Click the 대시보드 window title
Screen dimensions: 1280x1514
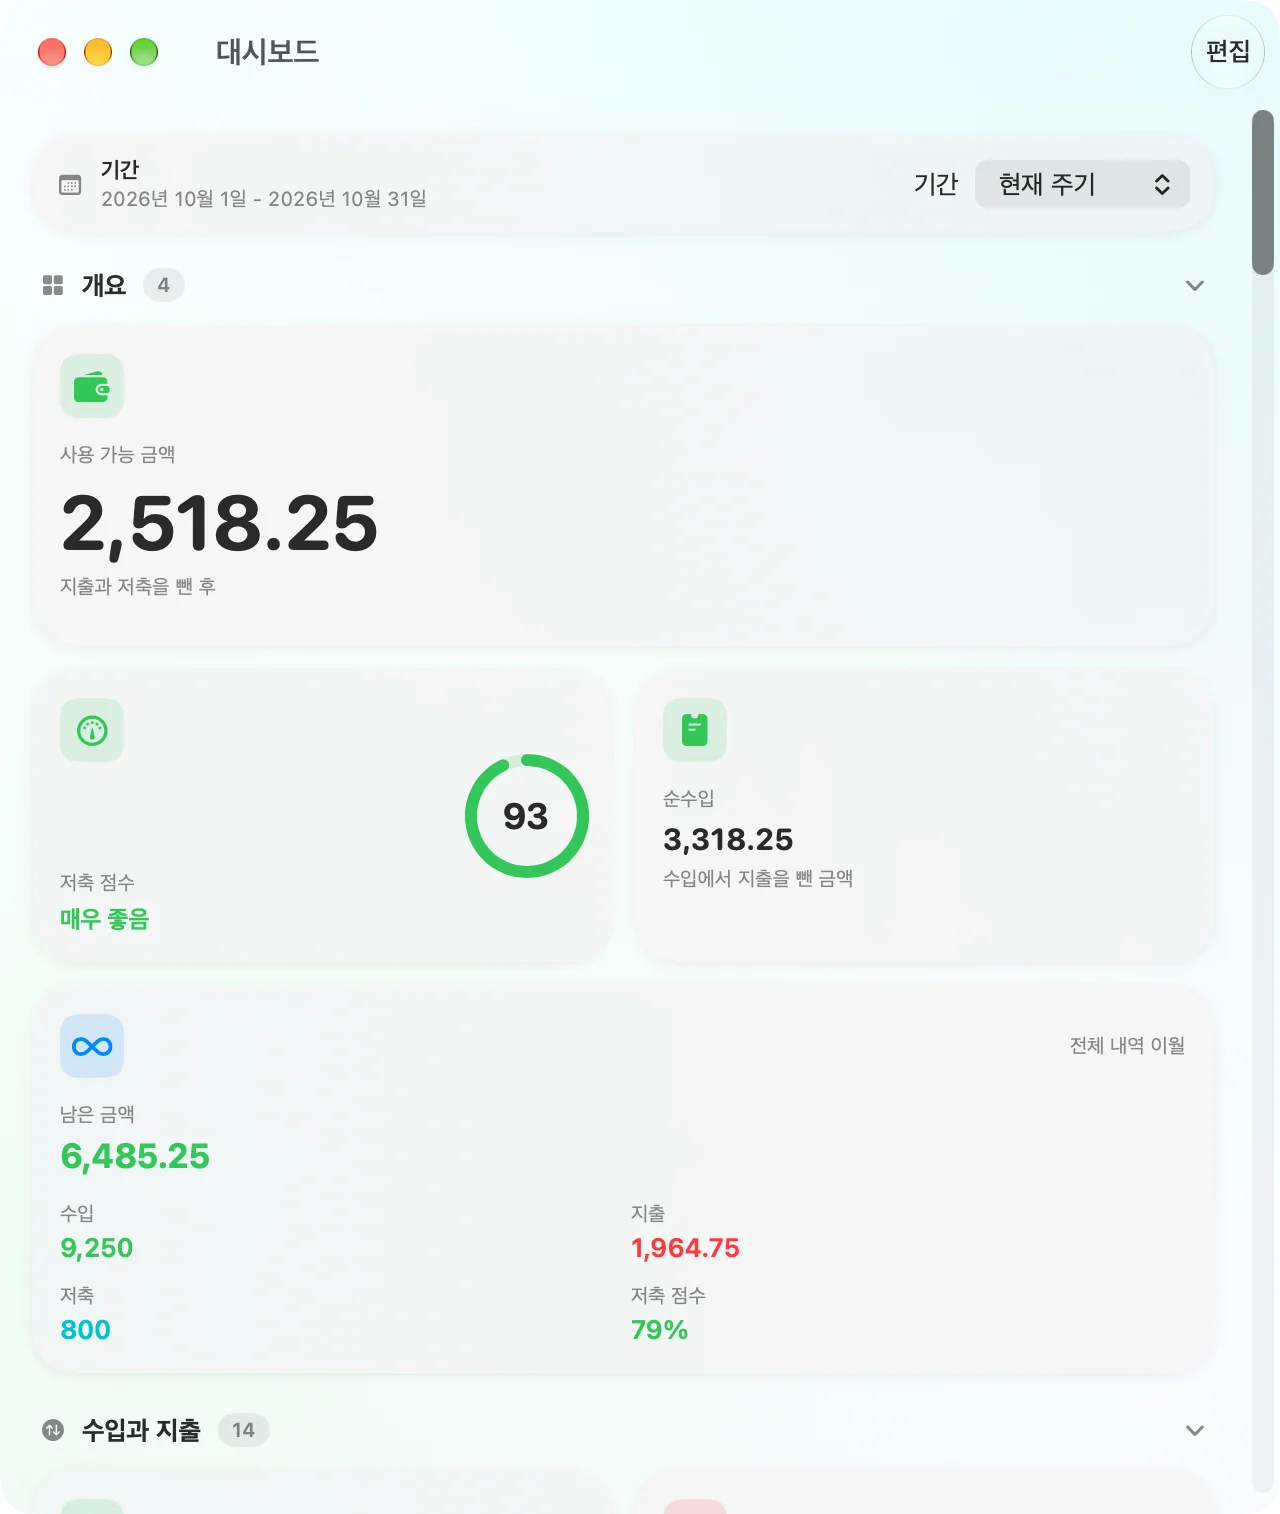coord(268,52)
